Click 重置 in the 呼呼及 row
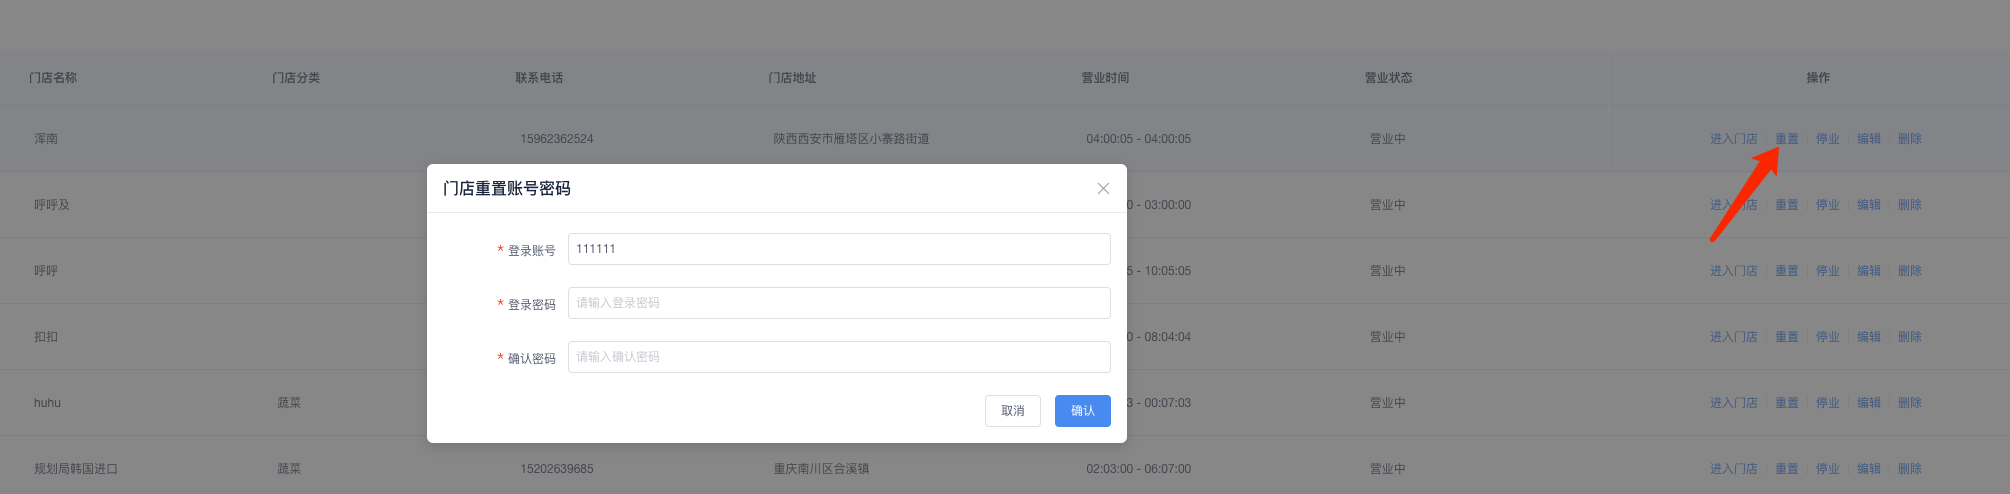 (1786, 205)
